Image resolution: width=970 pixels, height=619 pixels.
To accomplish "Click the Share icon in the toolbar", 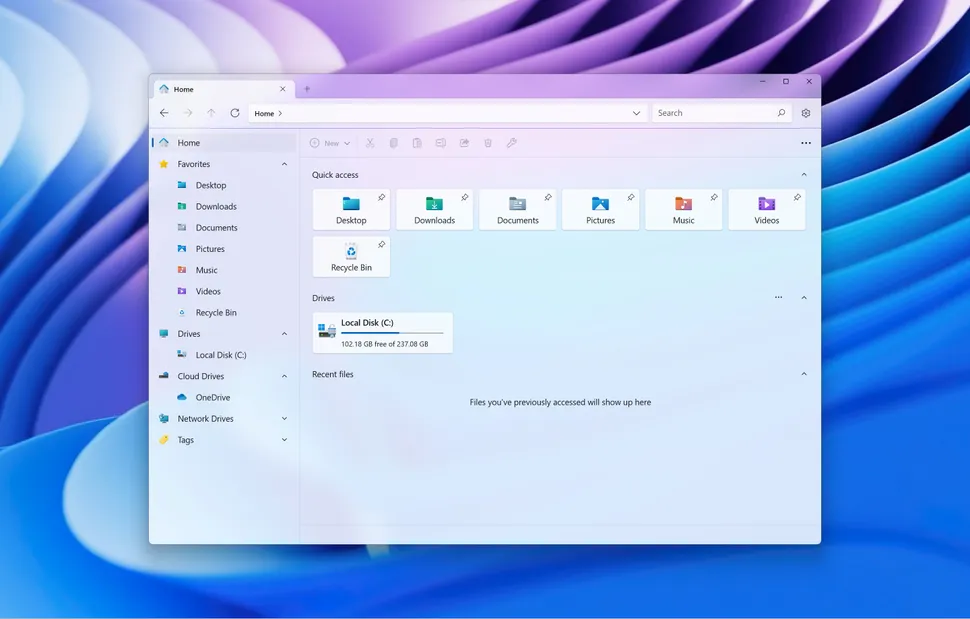I will pyautogui.click(x=464, y=143).
